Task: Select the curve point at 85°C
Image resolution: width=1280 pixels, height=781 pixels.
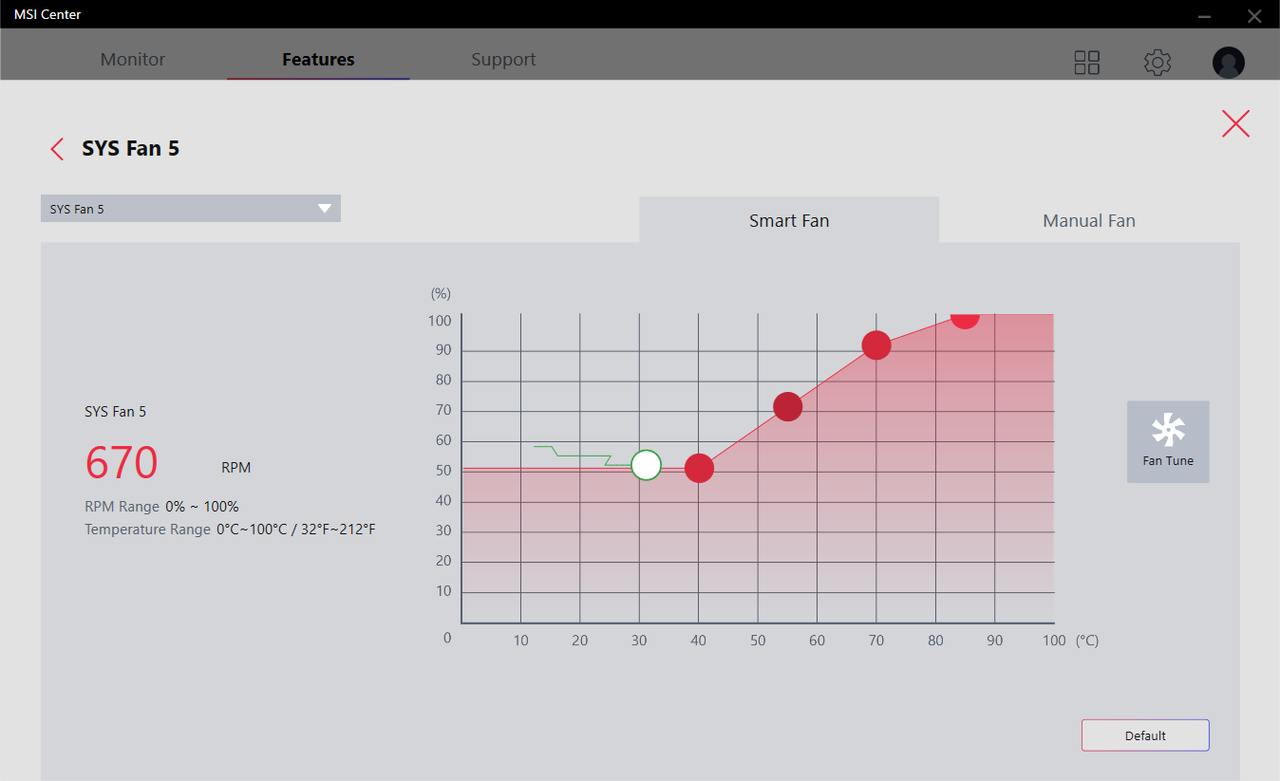Action: 964,315
